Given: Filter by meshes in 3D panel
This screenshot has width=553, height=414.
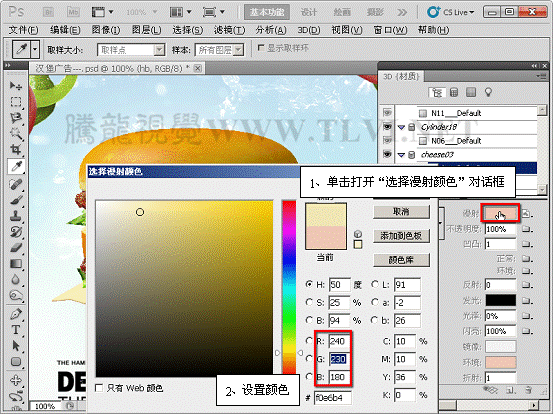Looking at the screenshot, I should click(x=454, y=92).
